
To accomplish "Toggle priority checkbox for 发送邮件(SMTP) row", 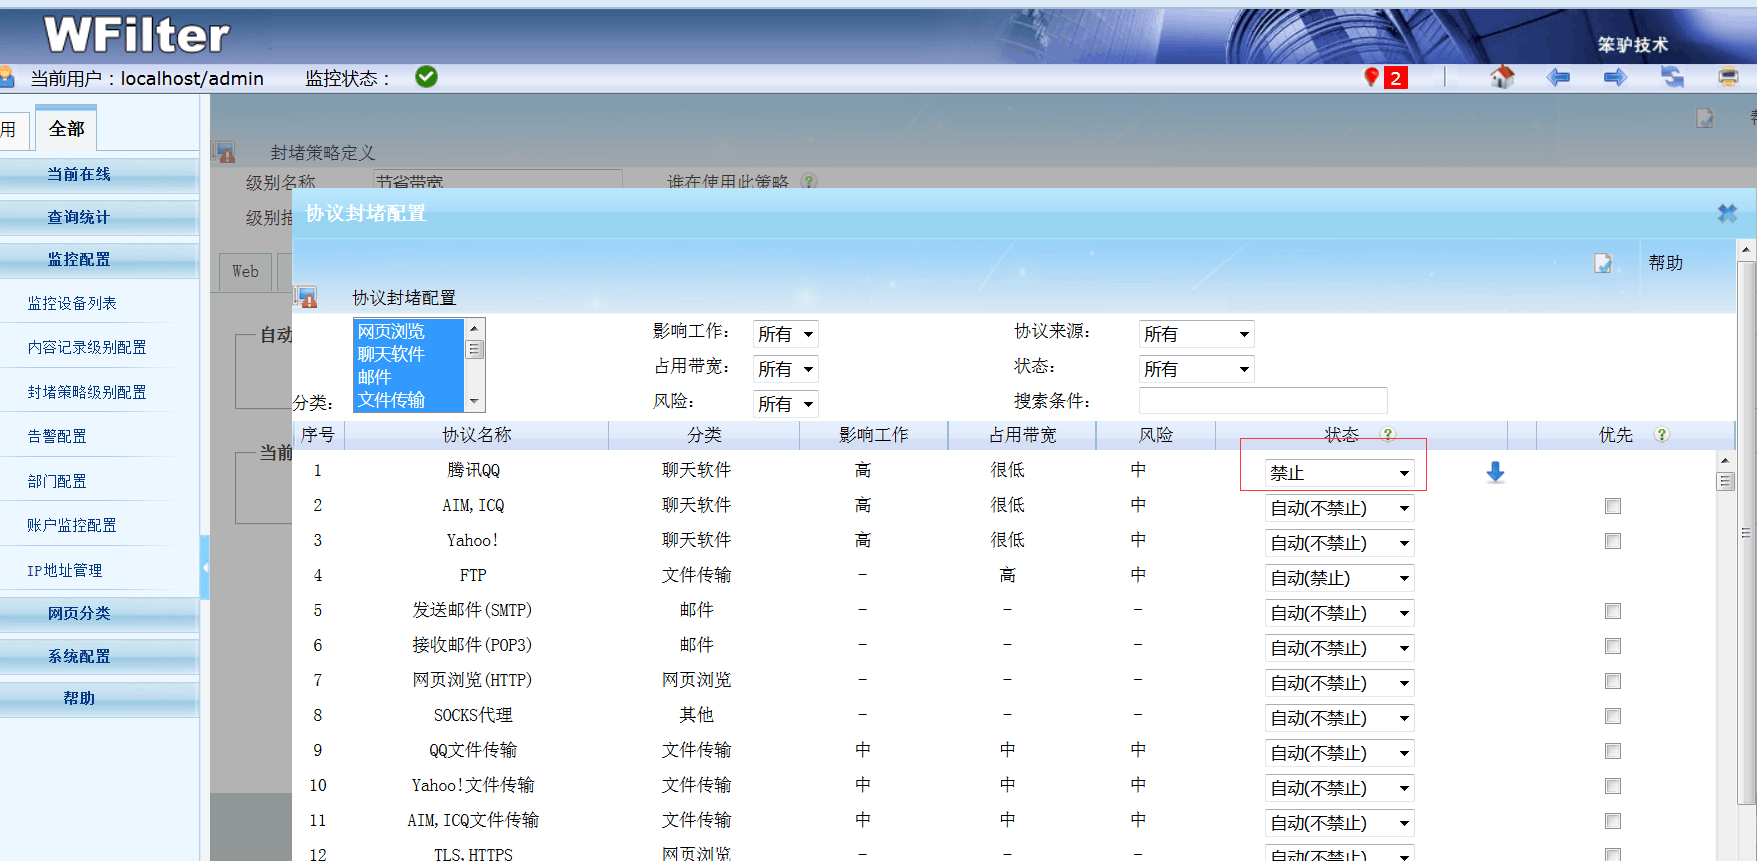I will coord(1612,611).
